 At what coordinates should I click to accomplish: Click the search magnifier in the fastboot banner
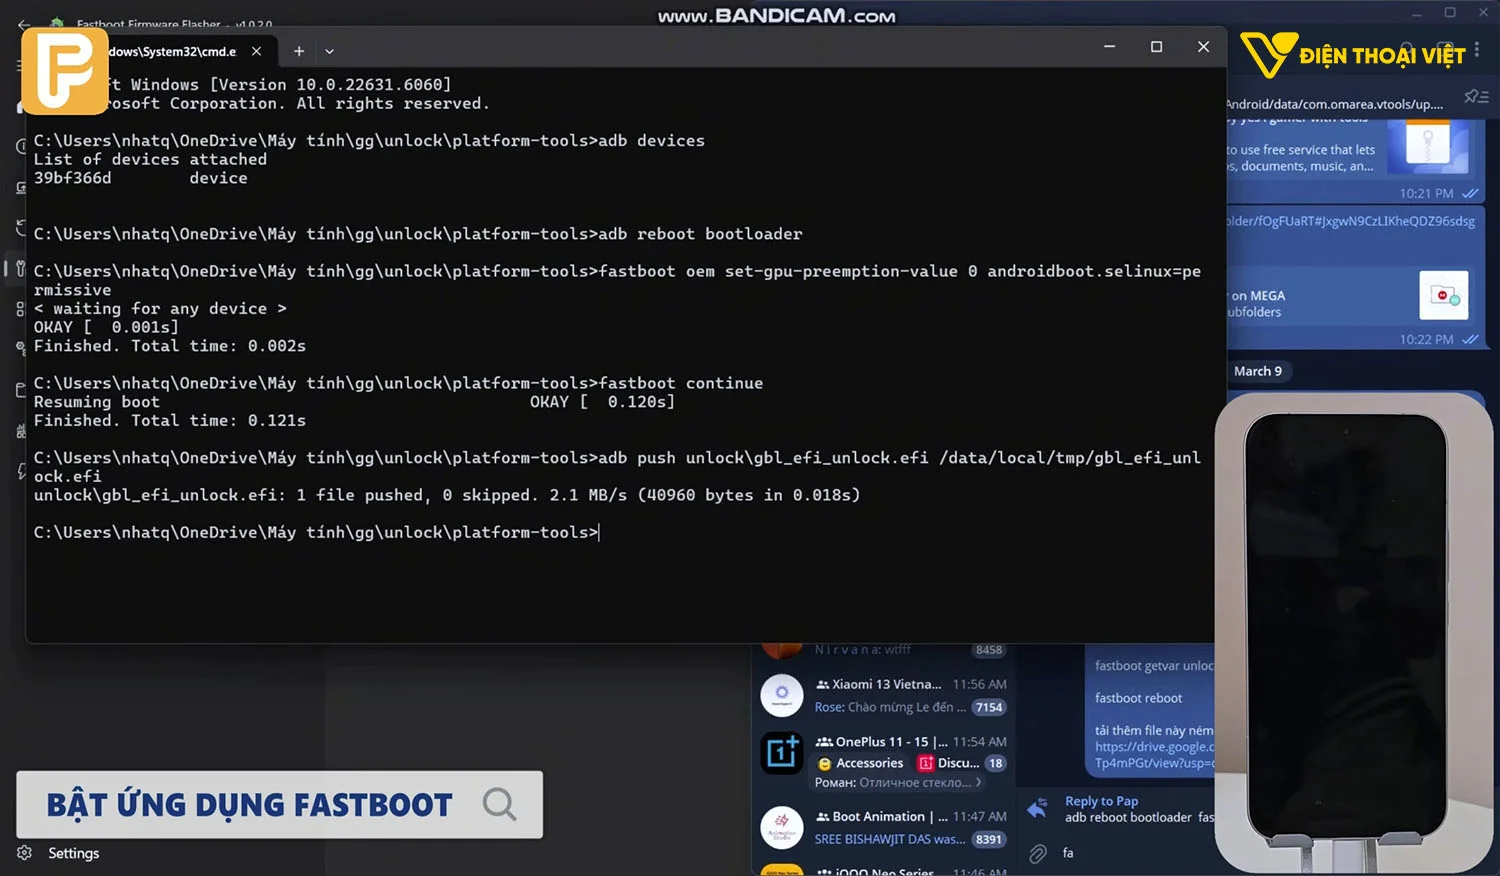click(x=499, y=804)
